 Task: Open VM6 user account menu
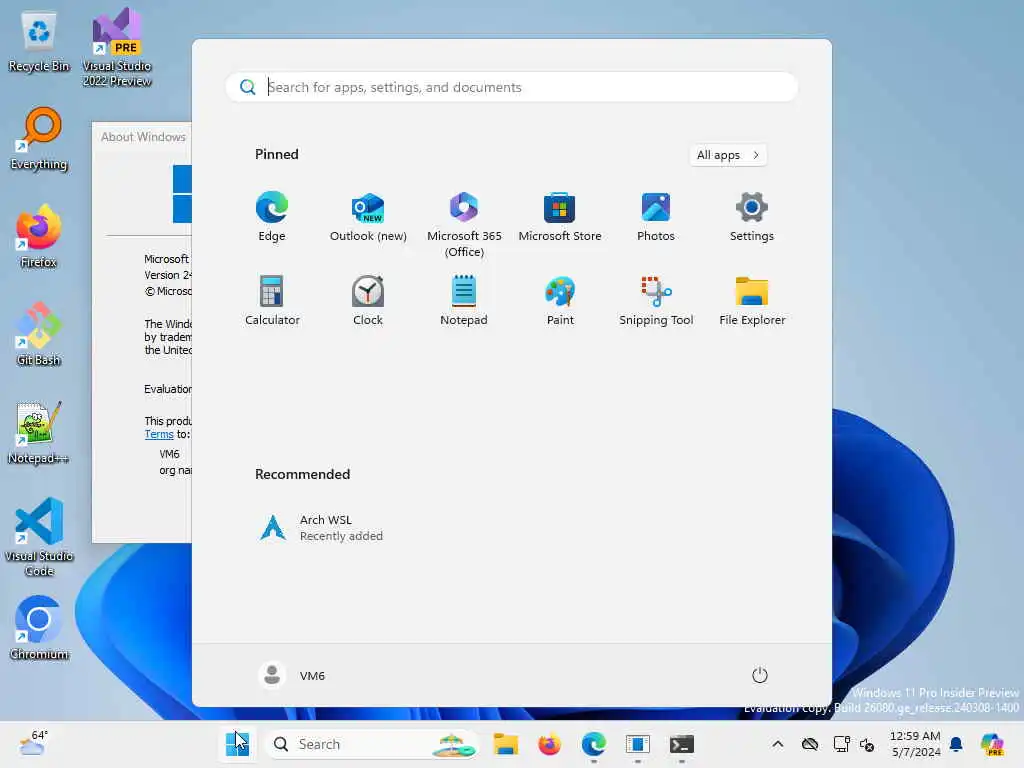click(292, 675)
